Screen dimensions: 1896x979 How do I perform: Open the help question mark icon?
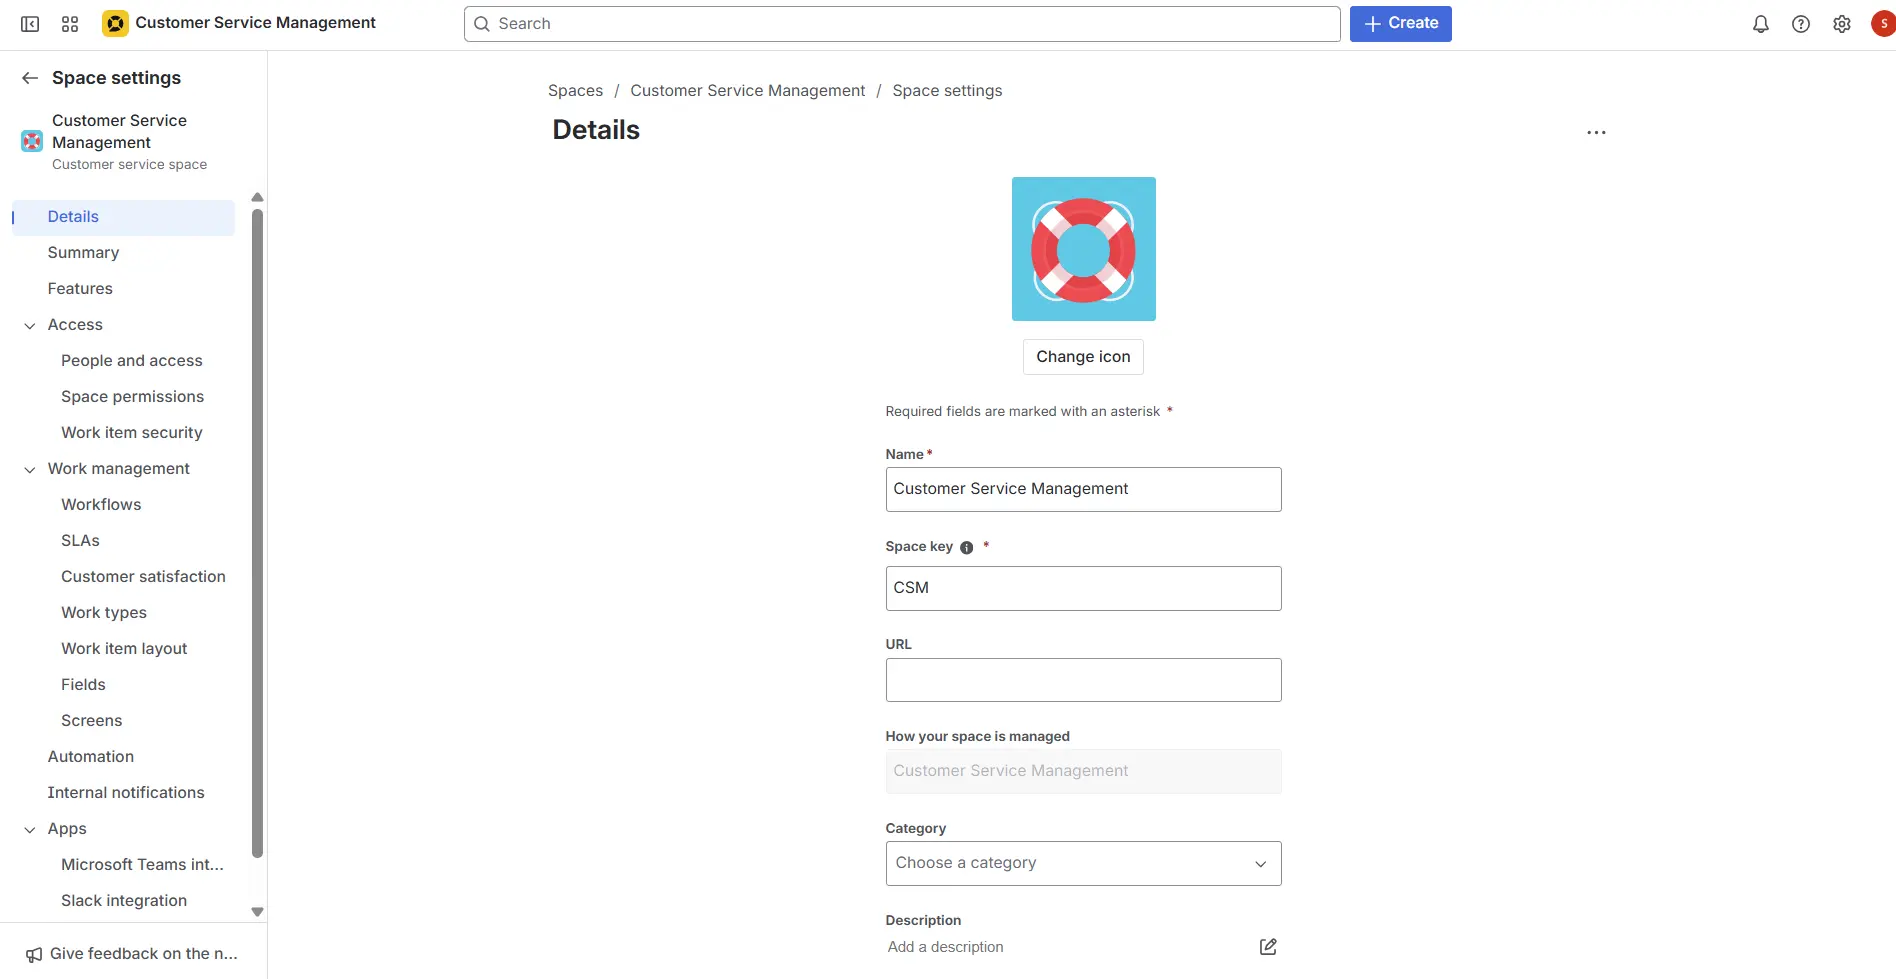[1800, 24]
